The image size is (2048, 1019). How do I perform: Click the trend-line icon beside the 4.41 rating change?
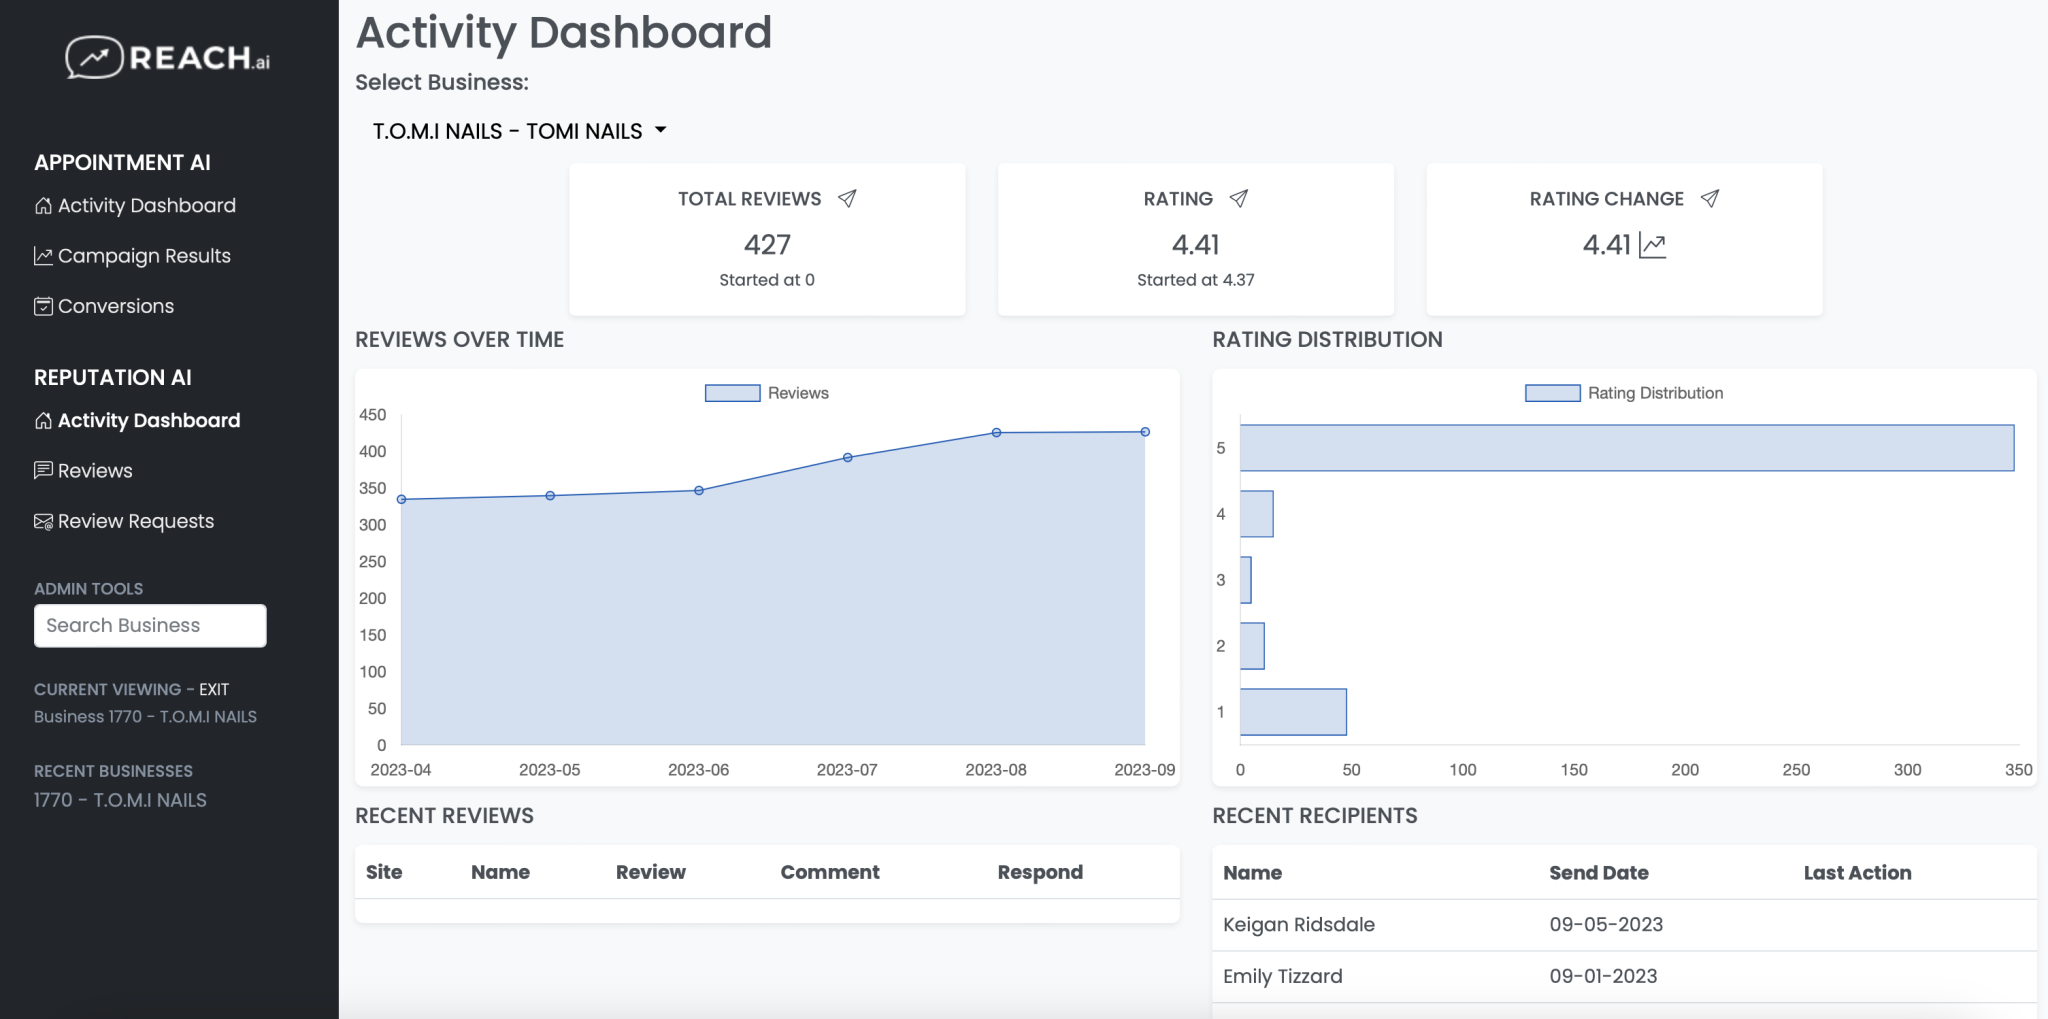(x=1651, y=244)
